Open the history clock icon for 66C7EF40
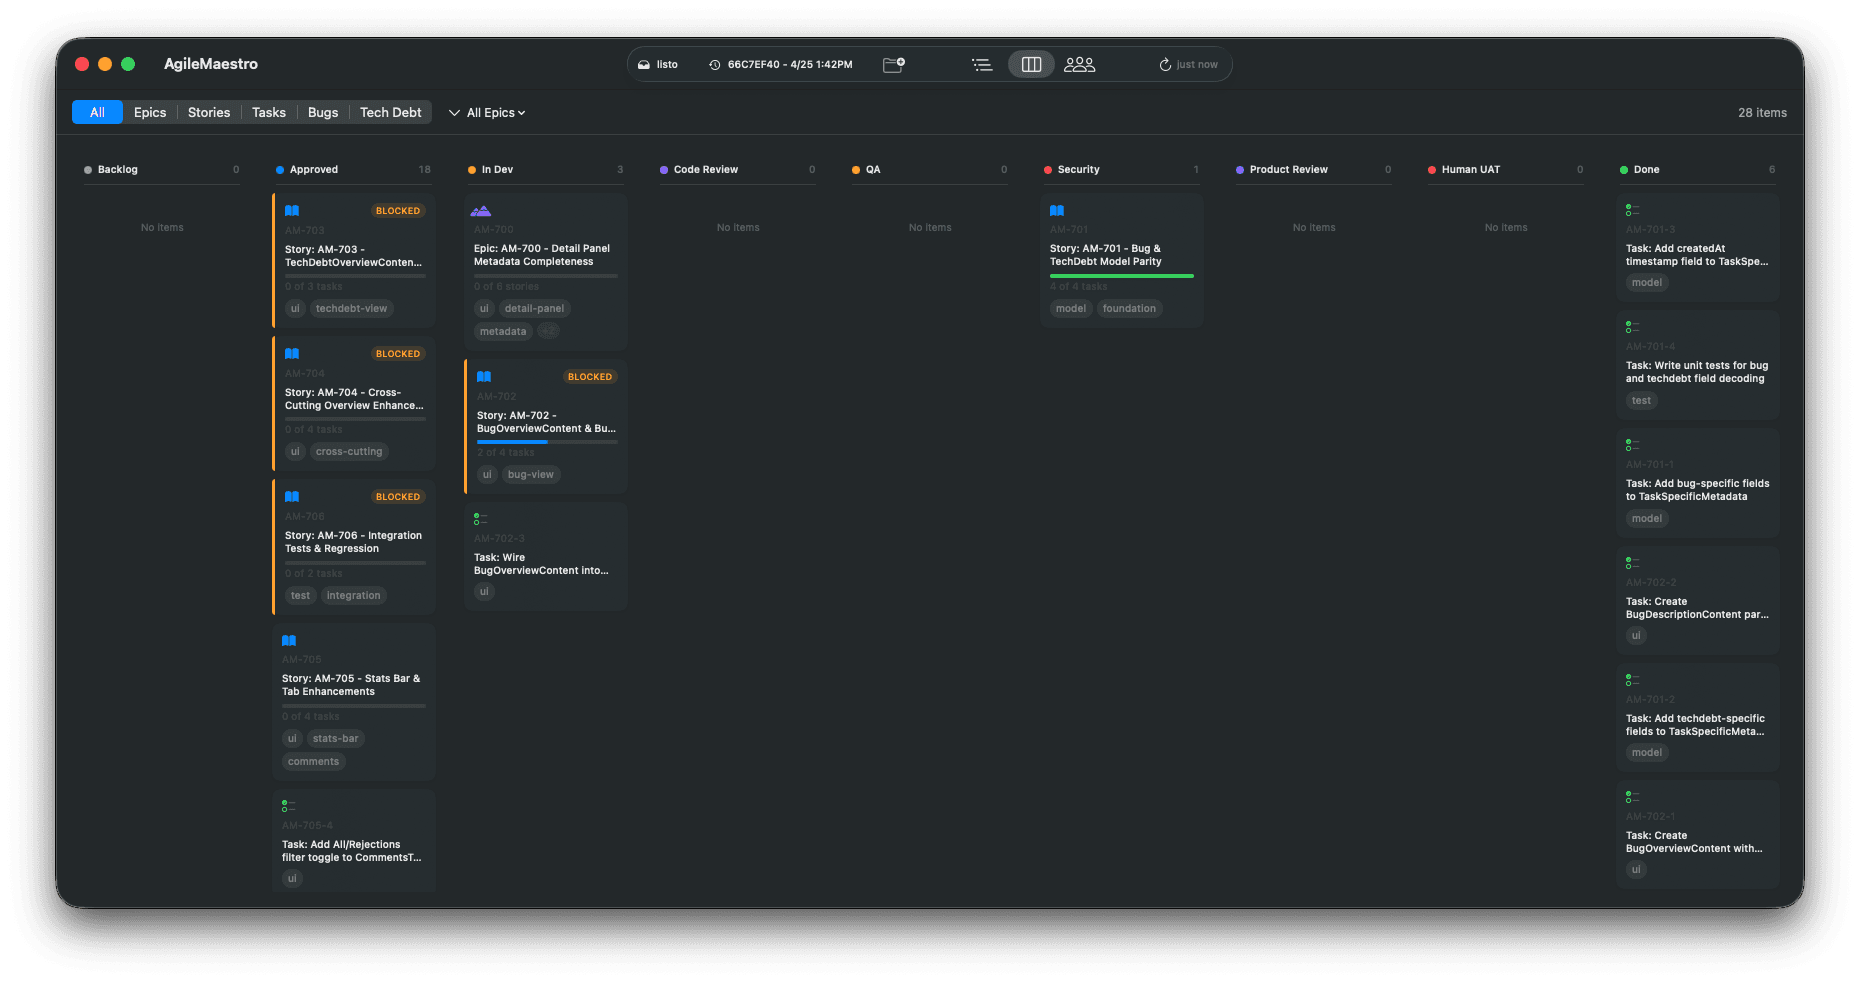Screen dimensions: 1860x982 coord(715,65)
